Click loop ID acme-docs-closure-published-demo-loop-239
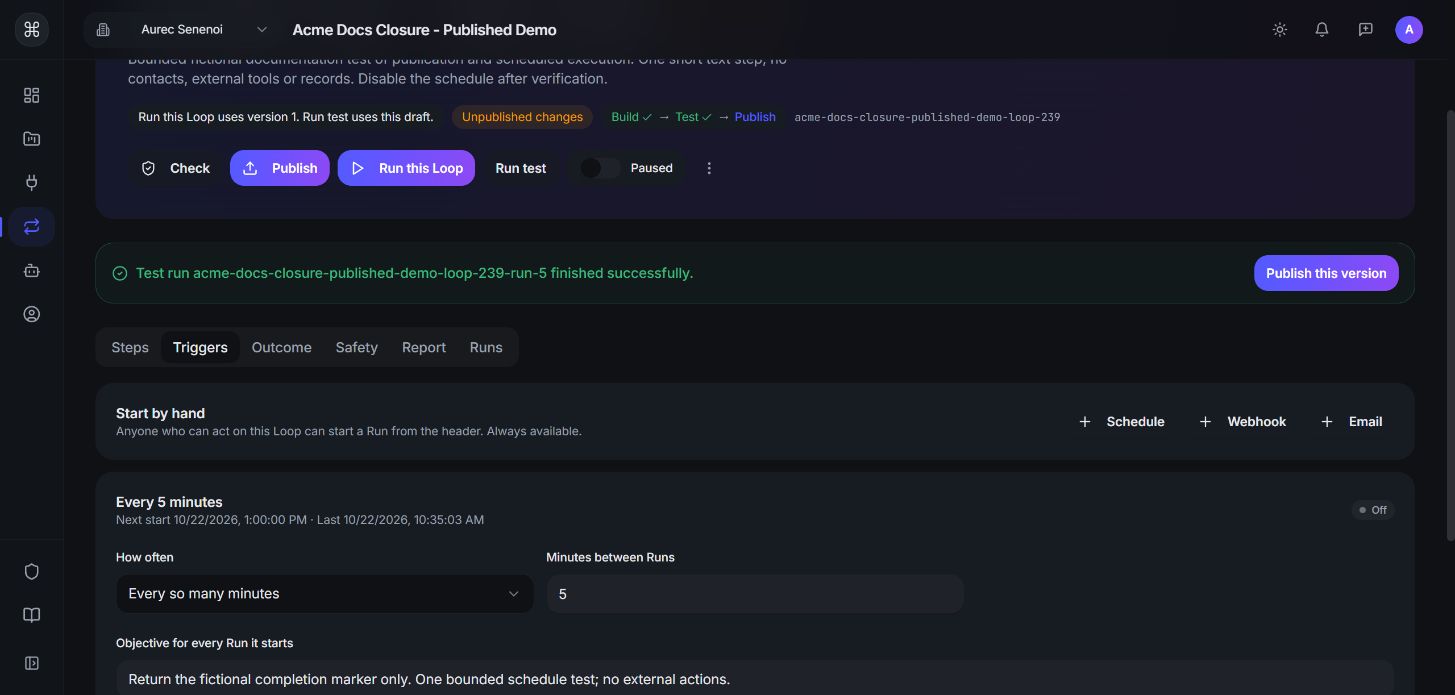Image resolution: width=1455 pixels, height=695 pixels. (x=927, y=117)
